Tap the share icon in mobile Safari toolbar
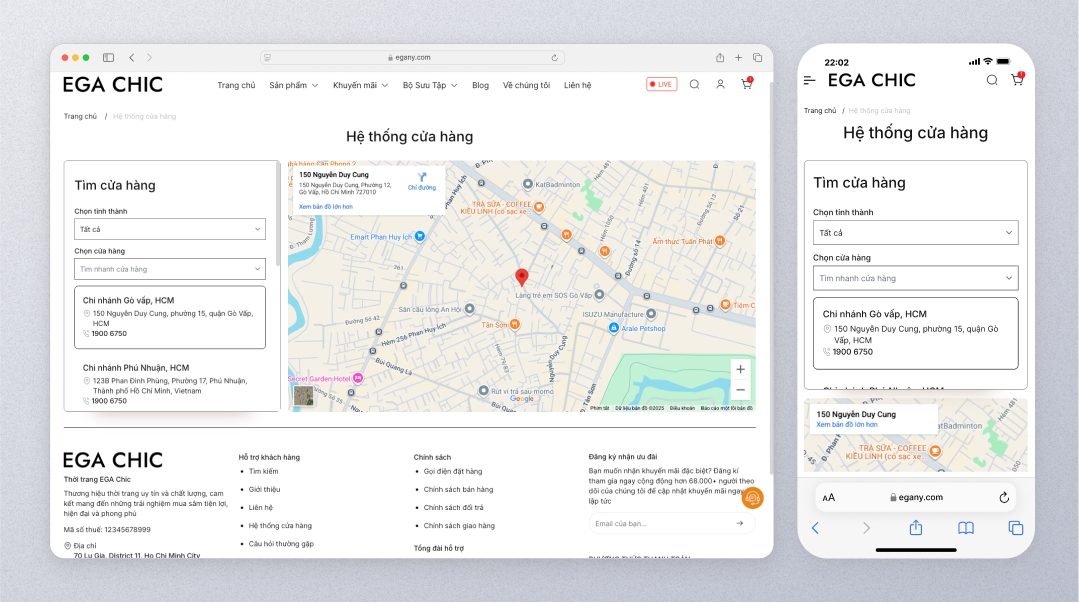Viewport: 1079px width, 603px height. point(915,528)
